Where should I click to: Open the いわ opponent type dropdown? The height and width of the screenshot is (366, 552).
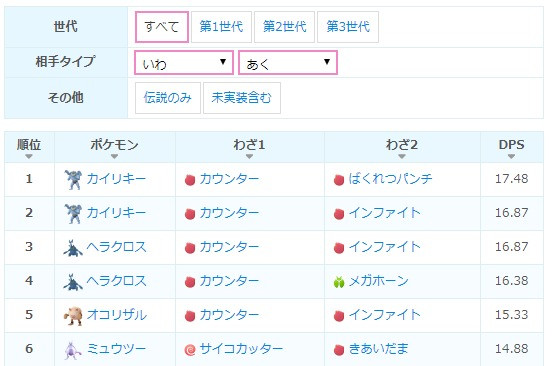184,63
